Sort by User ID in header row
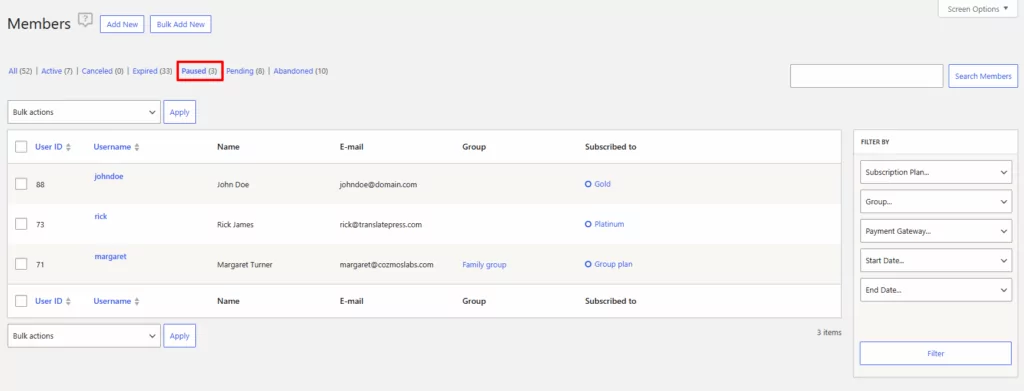This screenshot has width=1024, height=391. point(52,147)
